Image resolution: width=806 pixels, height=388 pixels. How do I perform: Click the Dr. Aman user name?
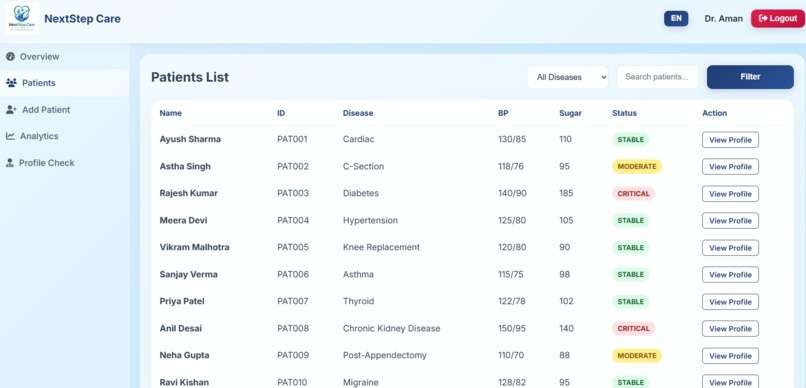pos(723,19)
